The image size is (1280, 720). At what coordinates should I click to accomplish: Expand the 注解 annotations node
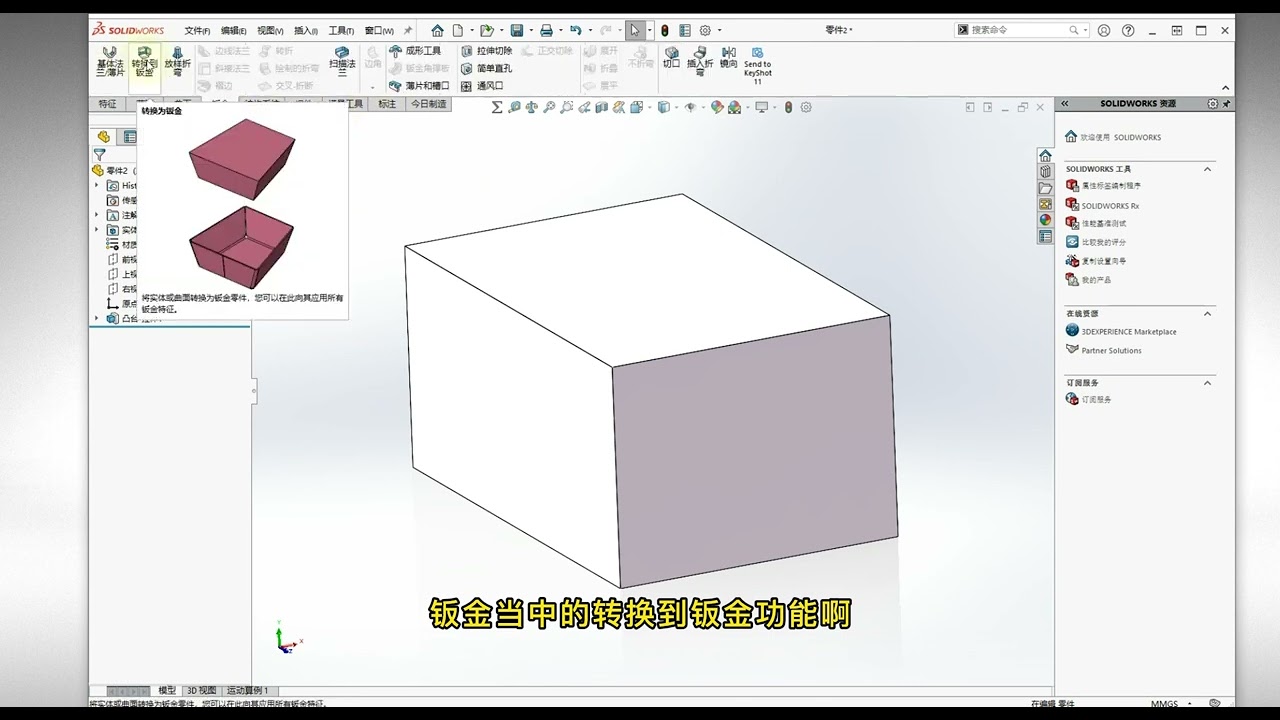pos(97,215)
